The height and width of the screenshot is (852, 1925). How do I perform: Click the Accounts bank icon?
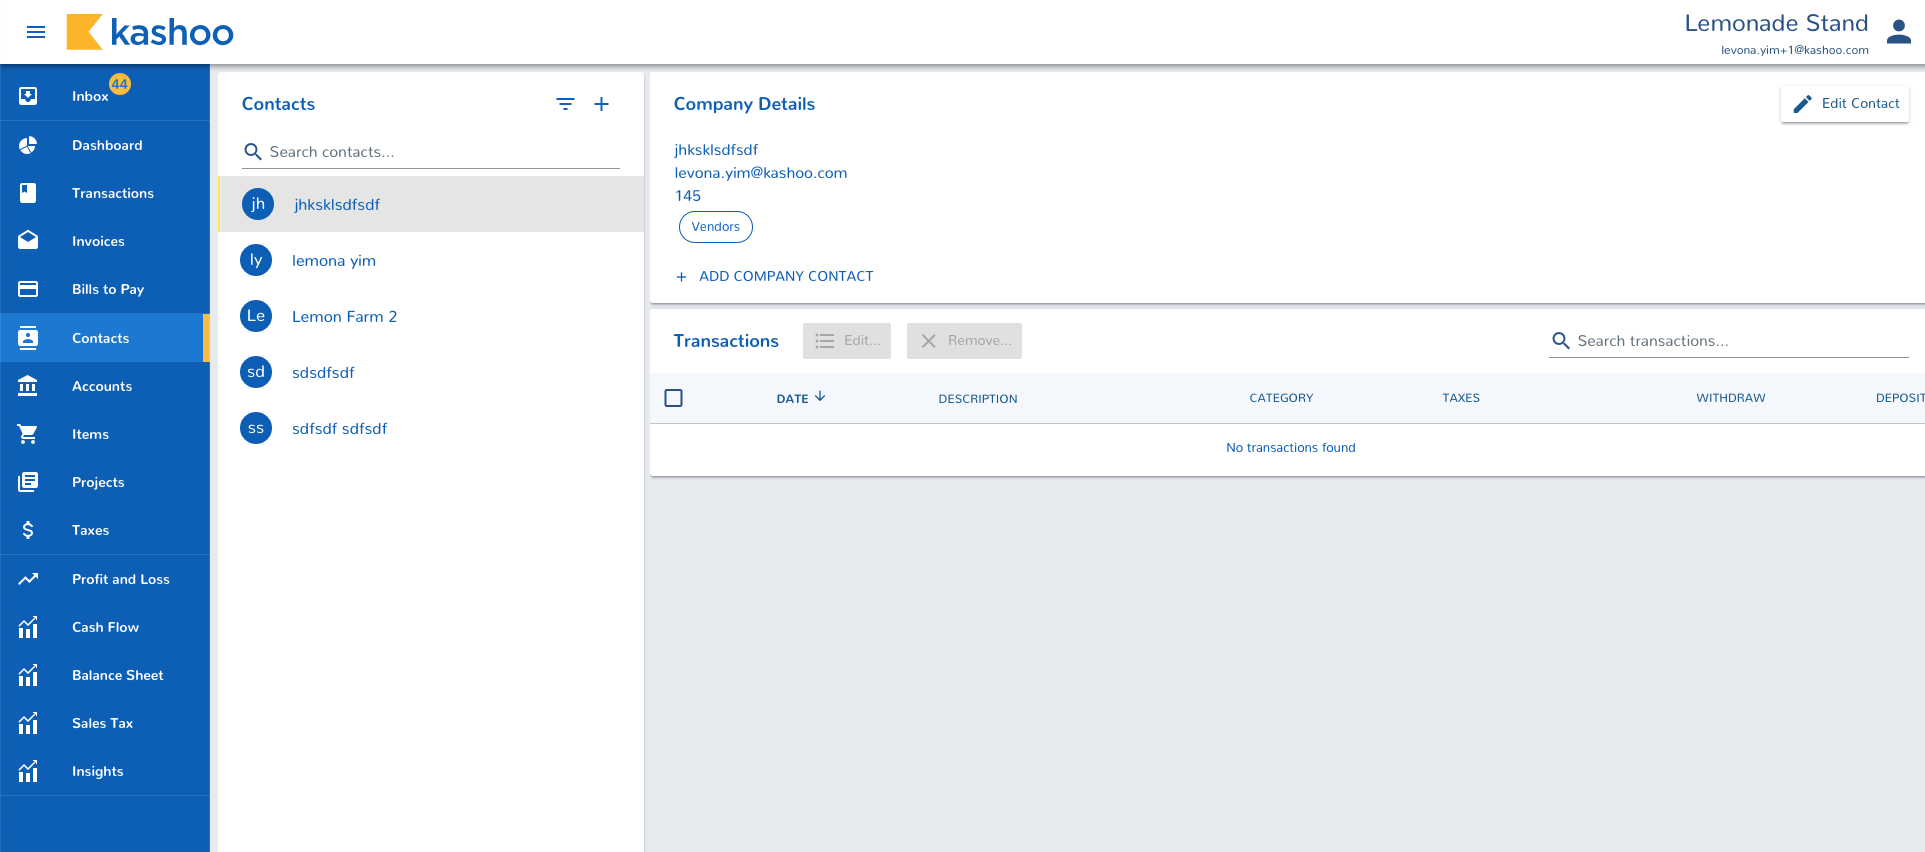click(x=28, y=386)
